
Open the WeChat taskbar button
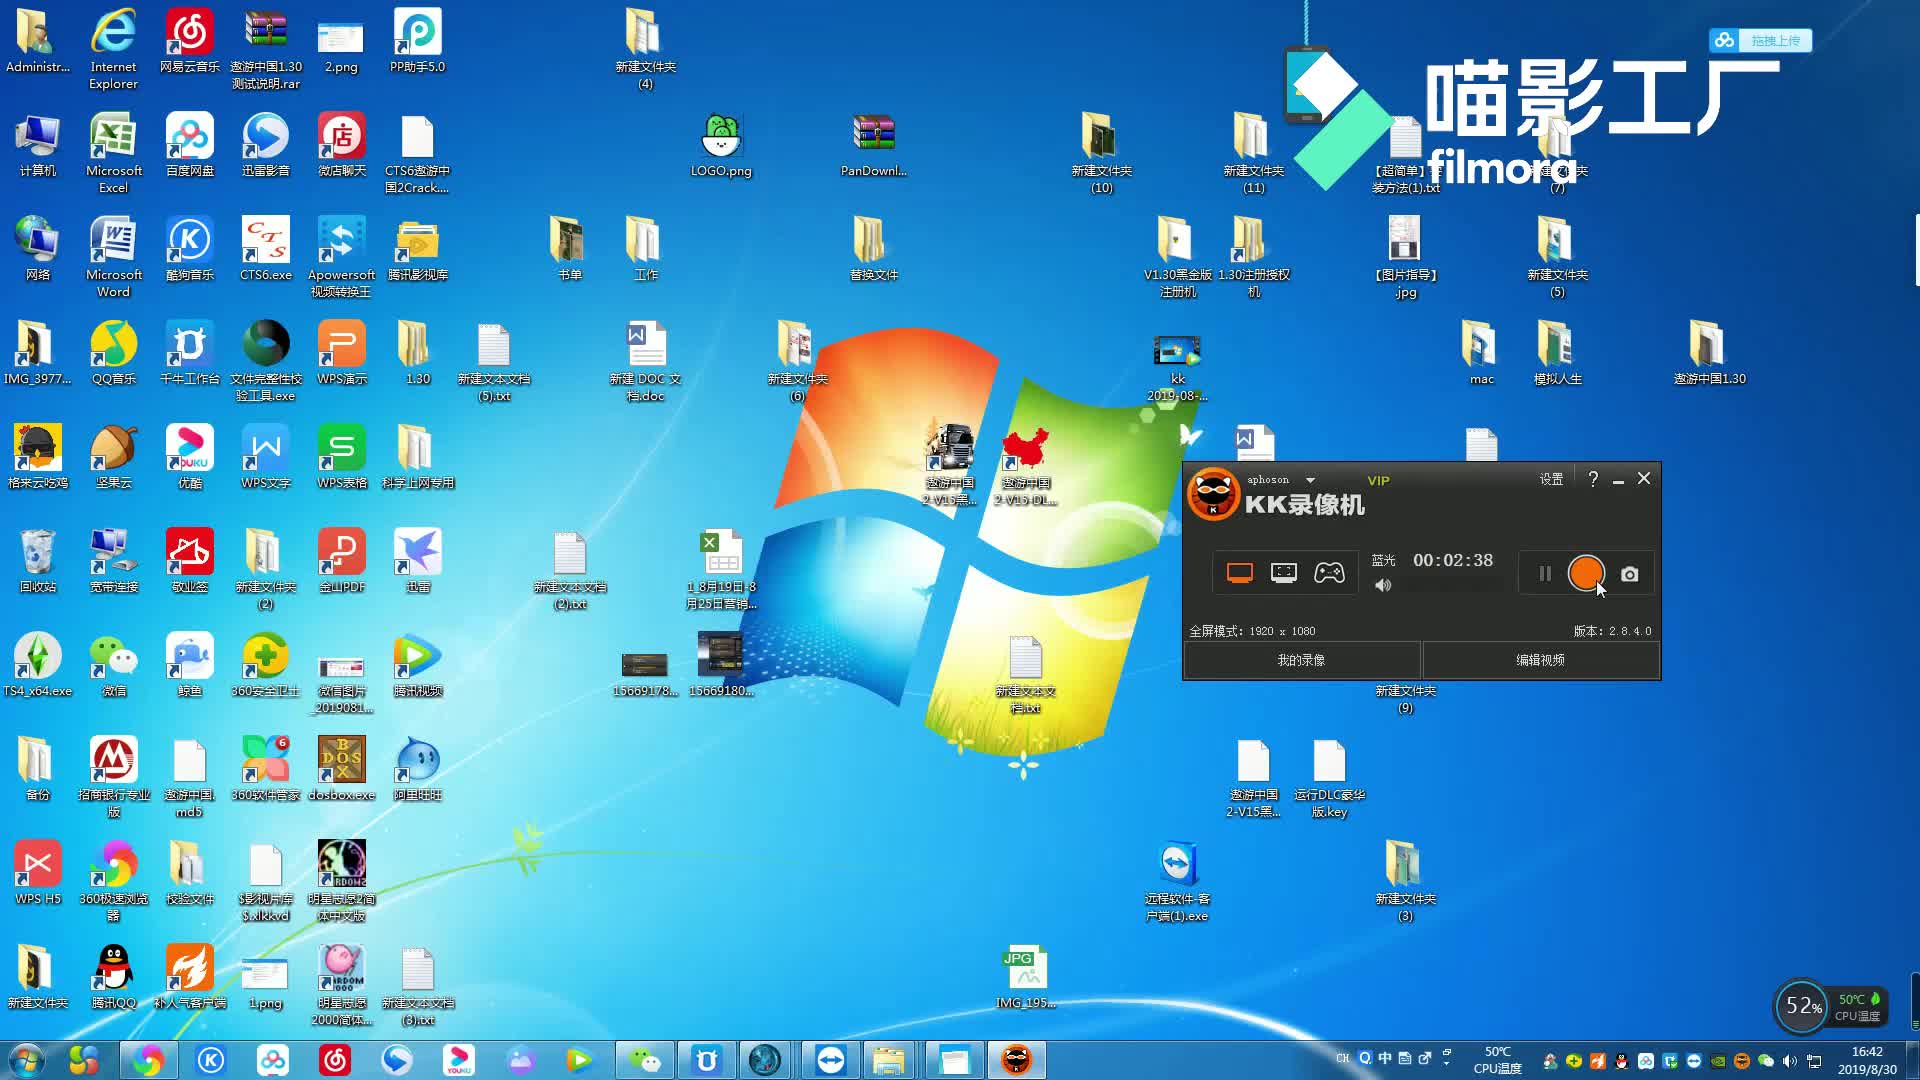coord(644,1060)
